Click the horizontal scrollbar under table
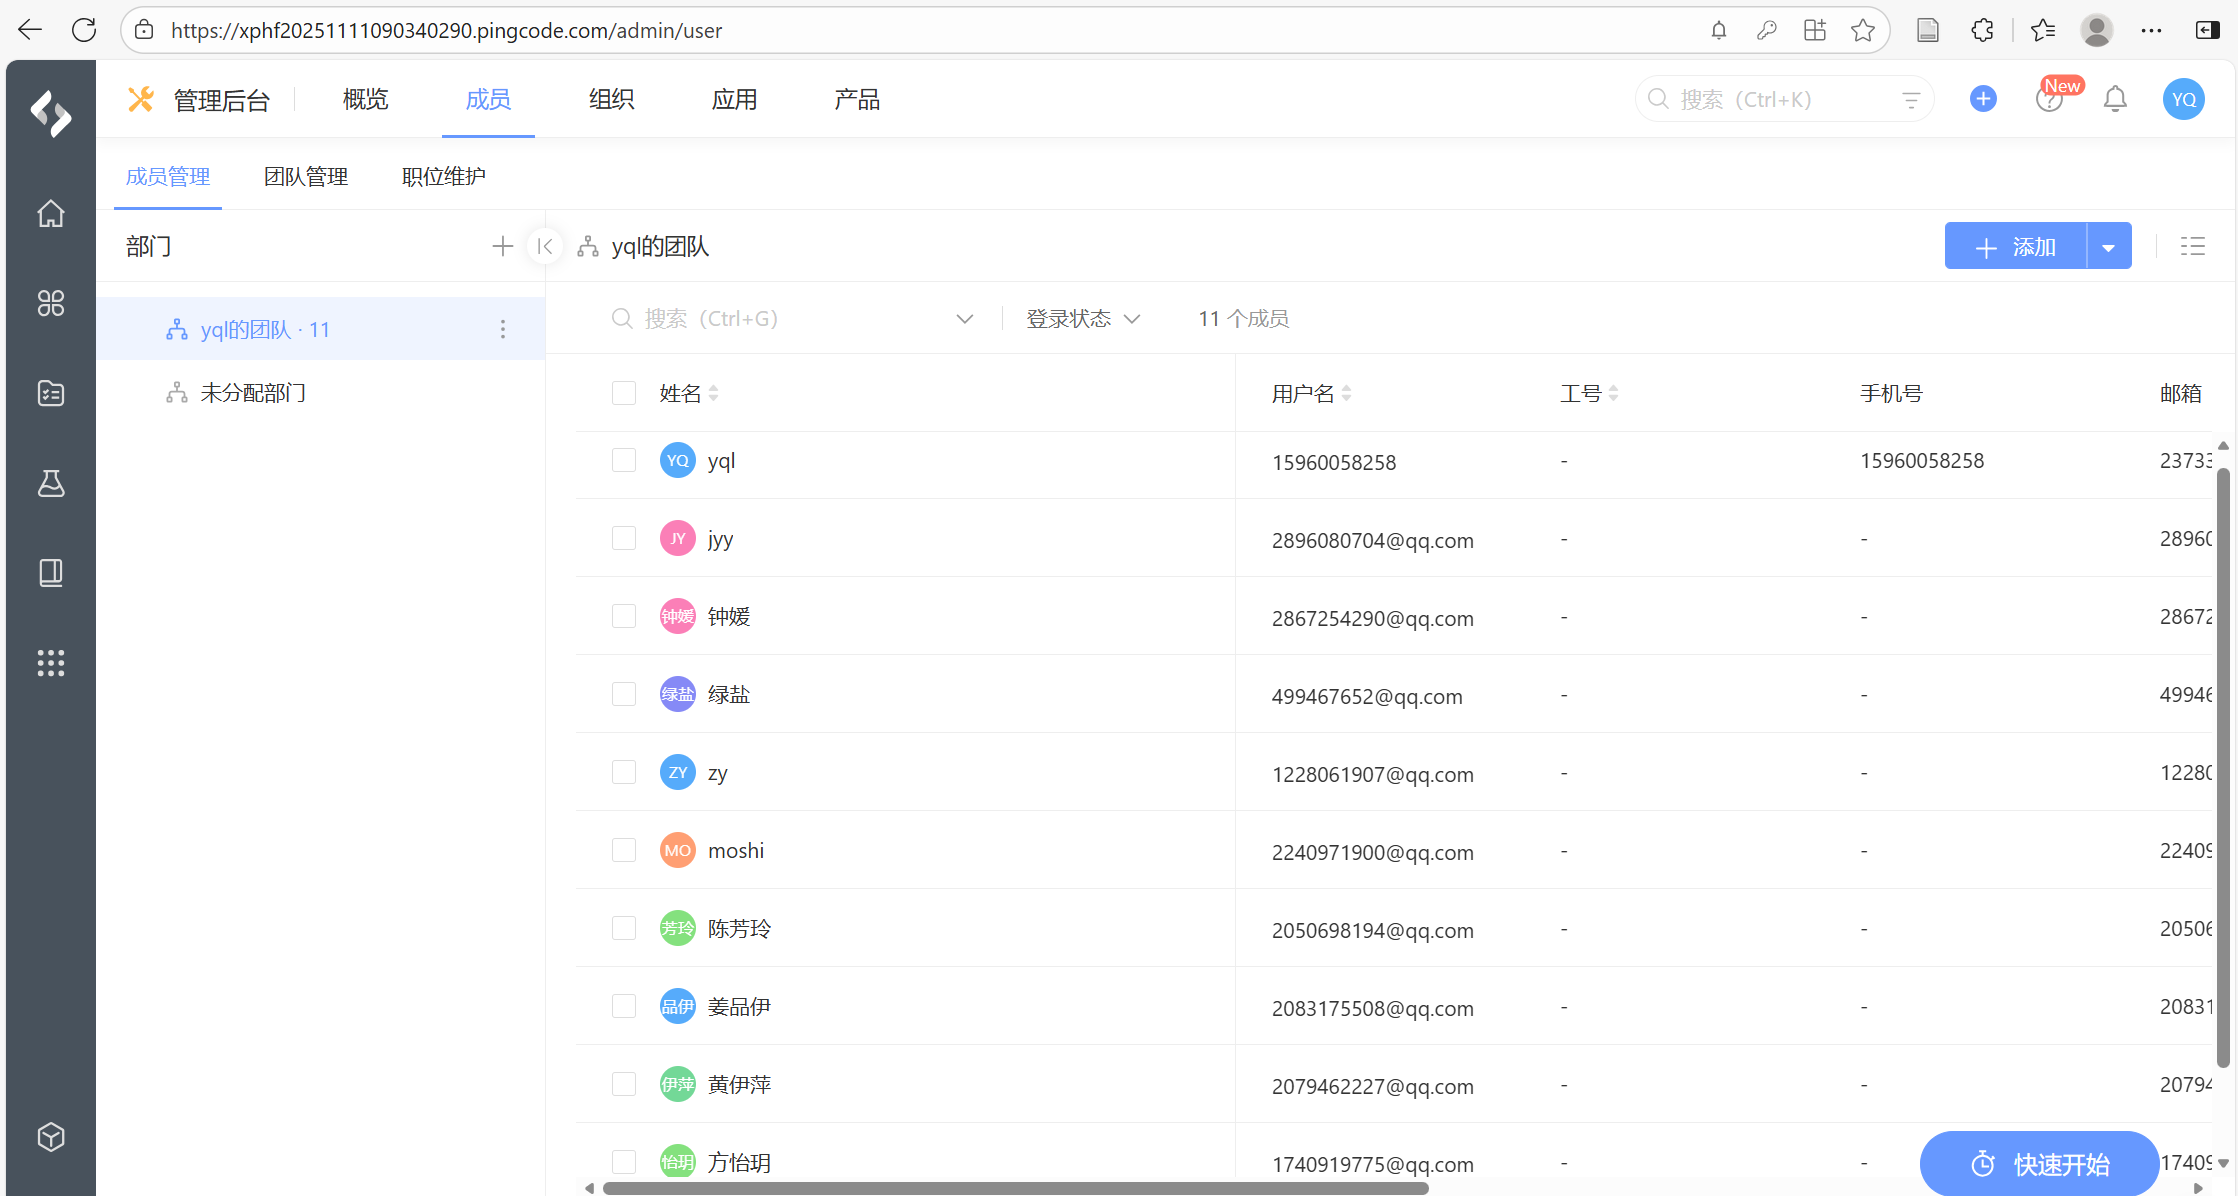Screen dimensions: 2238x1196 (1015, 1188)
